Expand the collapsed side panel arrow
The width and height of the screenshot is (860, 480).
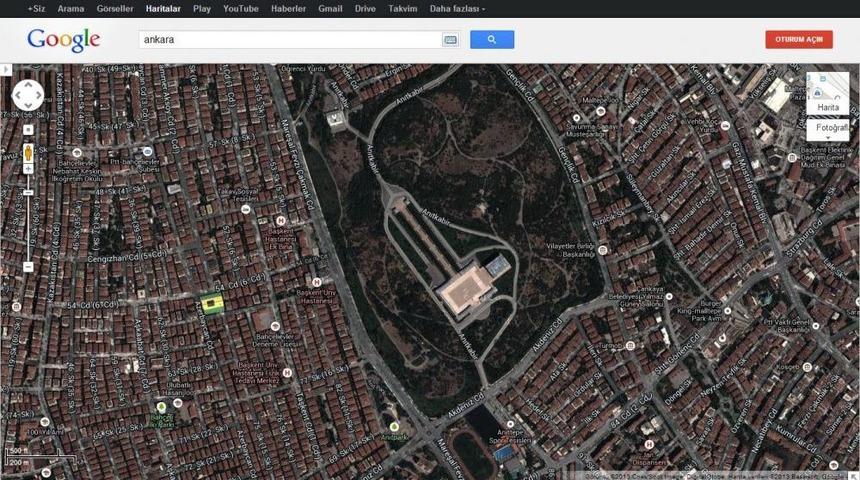(5, 70)
